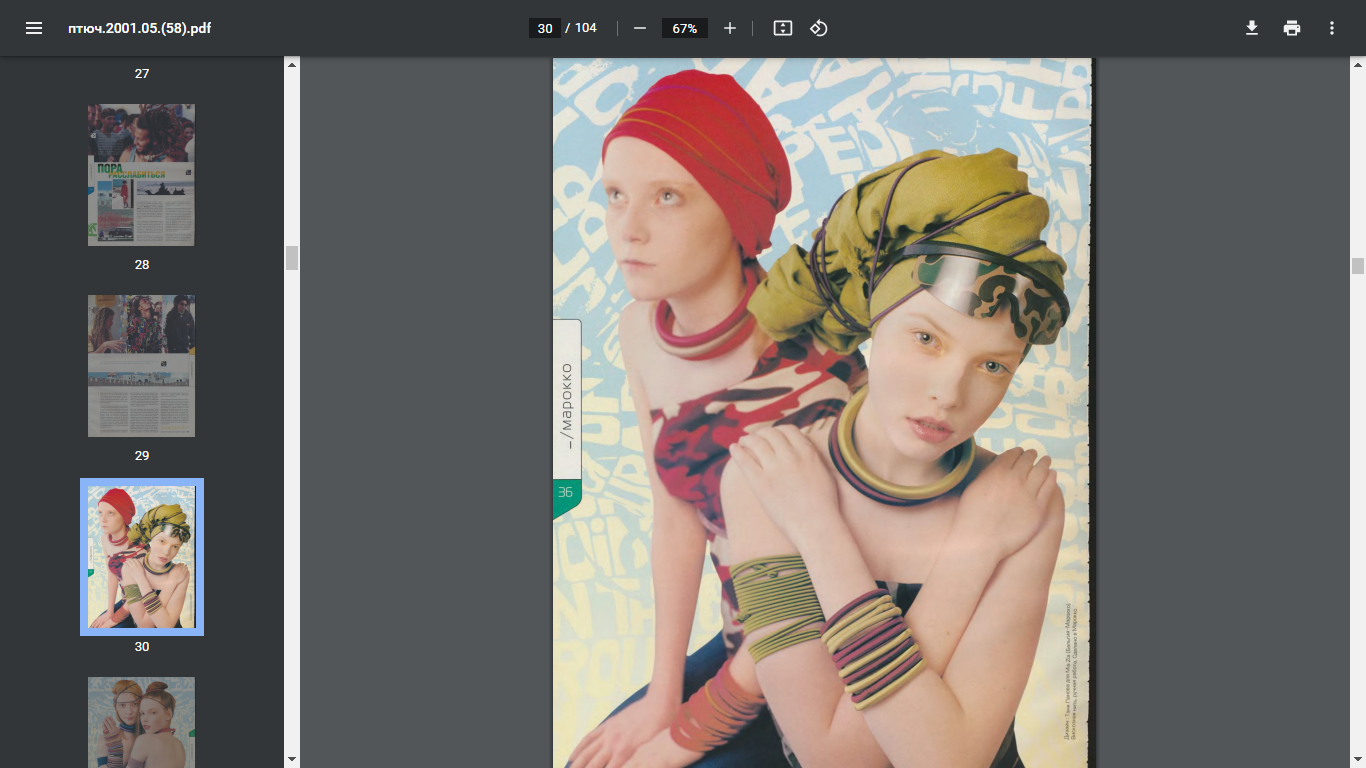The height and width of the screenshot is (768, 1366).
Task: Open the more actions menu
Action: (1332, 28)
